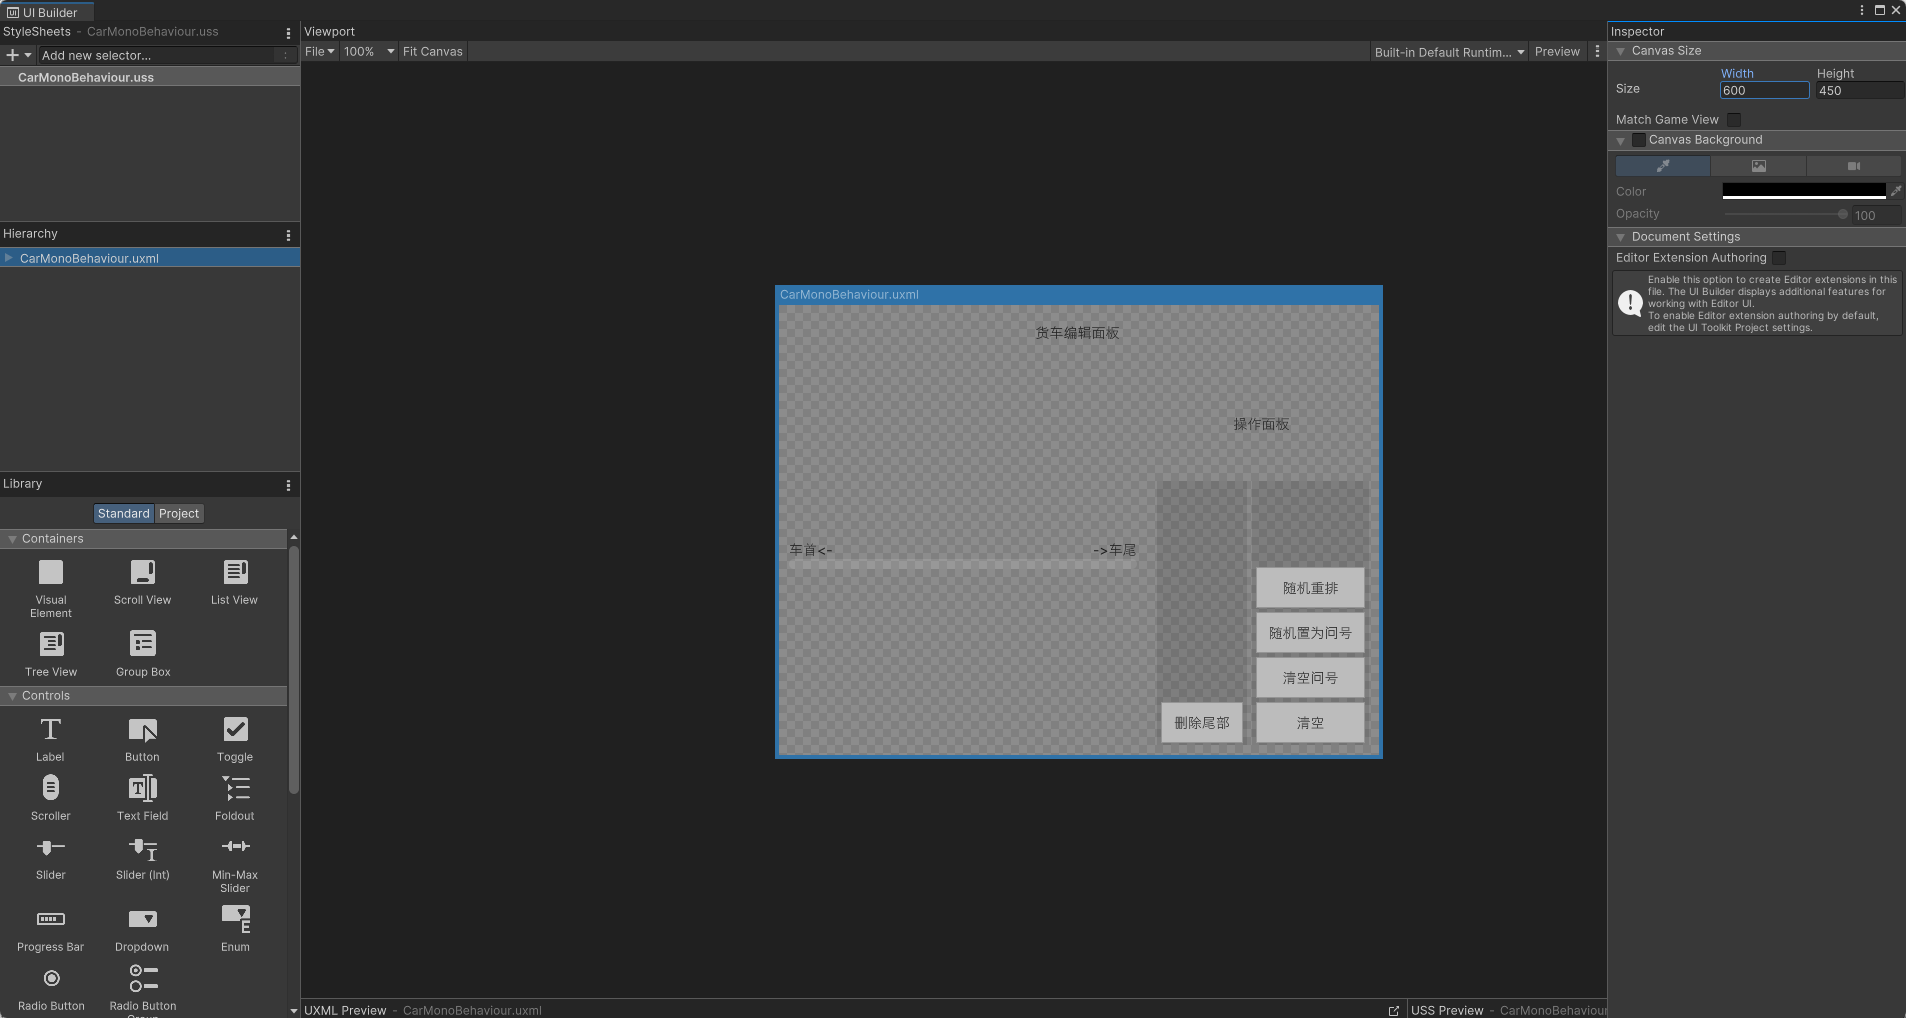This screenshot has height=1018, width=1906.
Task: Pick the Radio Button Group control icon
Action: (x=143, y=978)
